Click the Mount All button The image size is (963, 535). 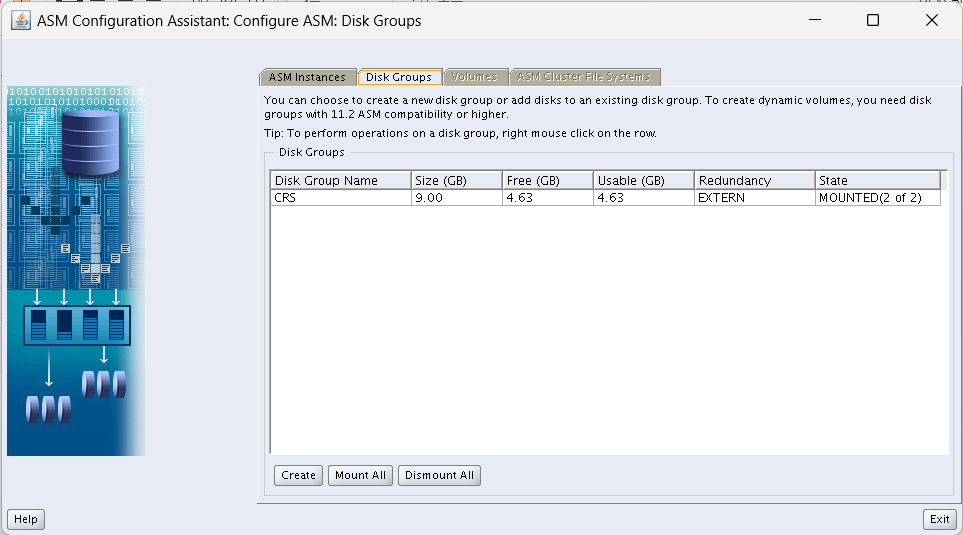[x=361, y=475]
